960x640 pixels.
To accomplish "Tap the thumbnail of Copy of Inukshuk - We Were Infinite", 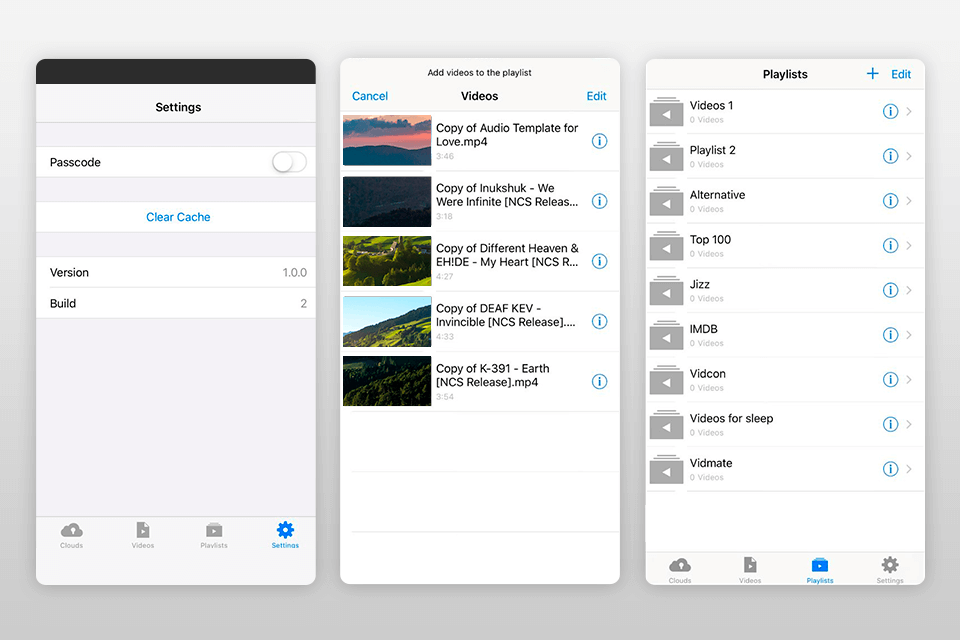I will [x=387, y=201].
